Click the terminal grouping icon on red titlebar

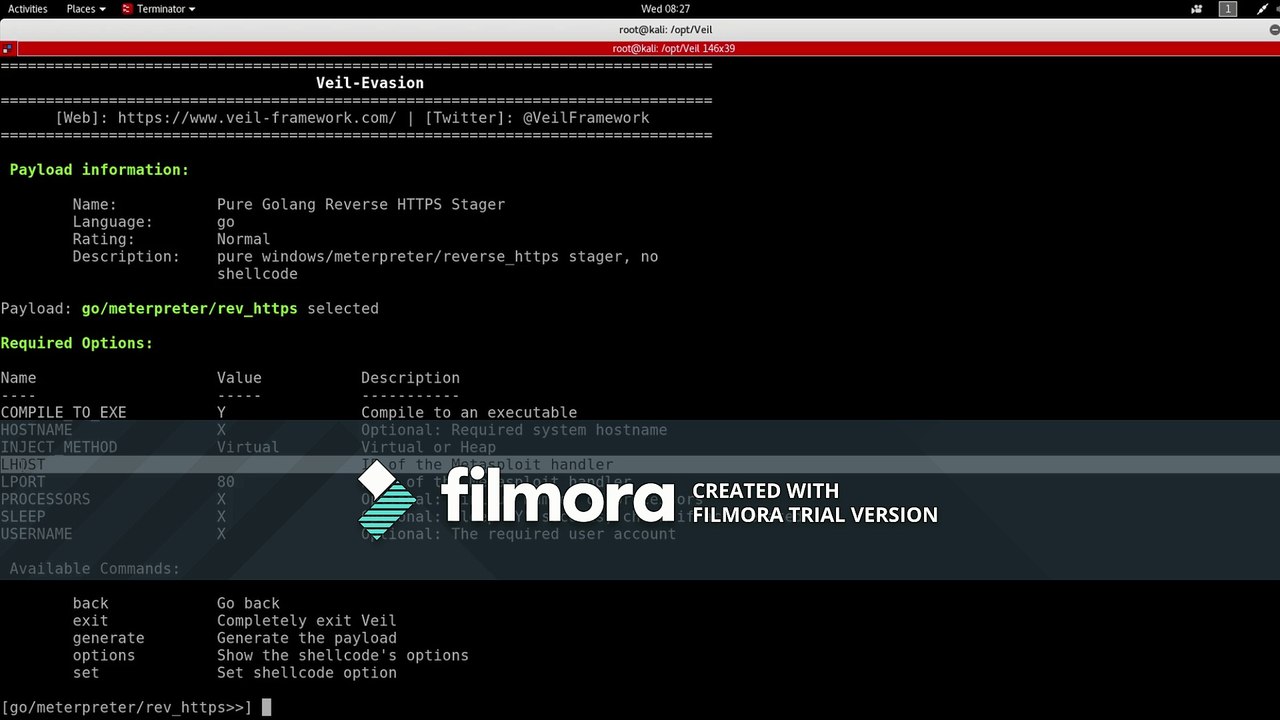tap(8, 48)
